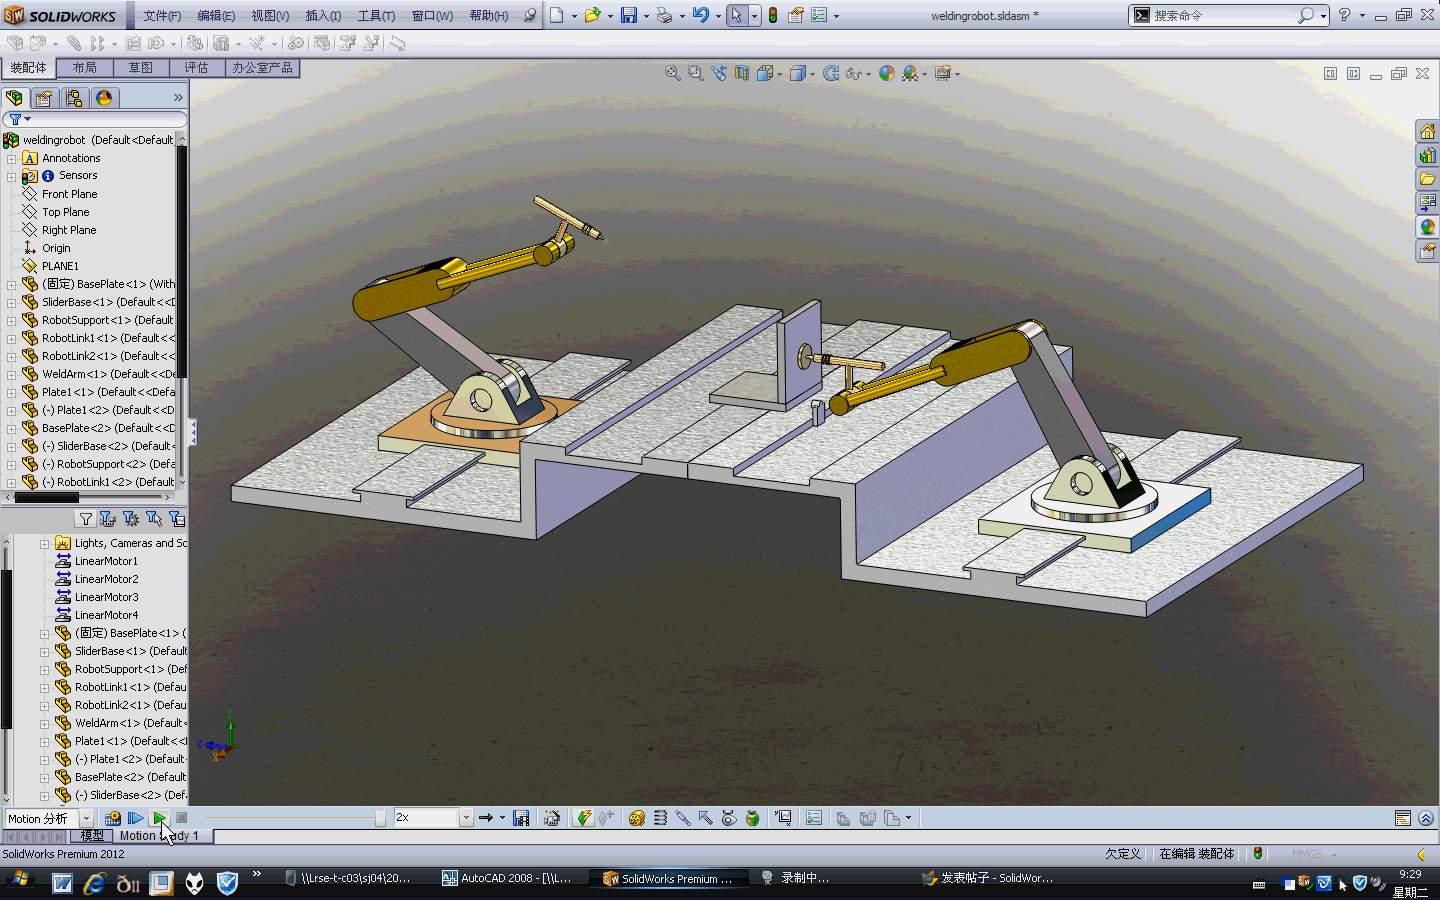The height and width of the screenshot is (900, 1440).
Task: Calculate the motion study
Action: pos(113,818)
